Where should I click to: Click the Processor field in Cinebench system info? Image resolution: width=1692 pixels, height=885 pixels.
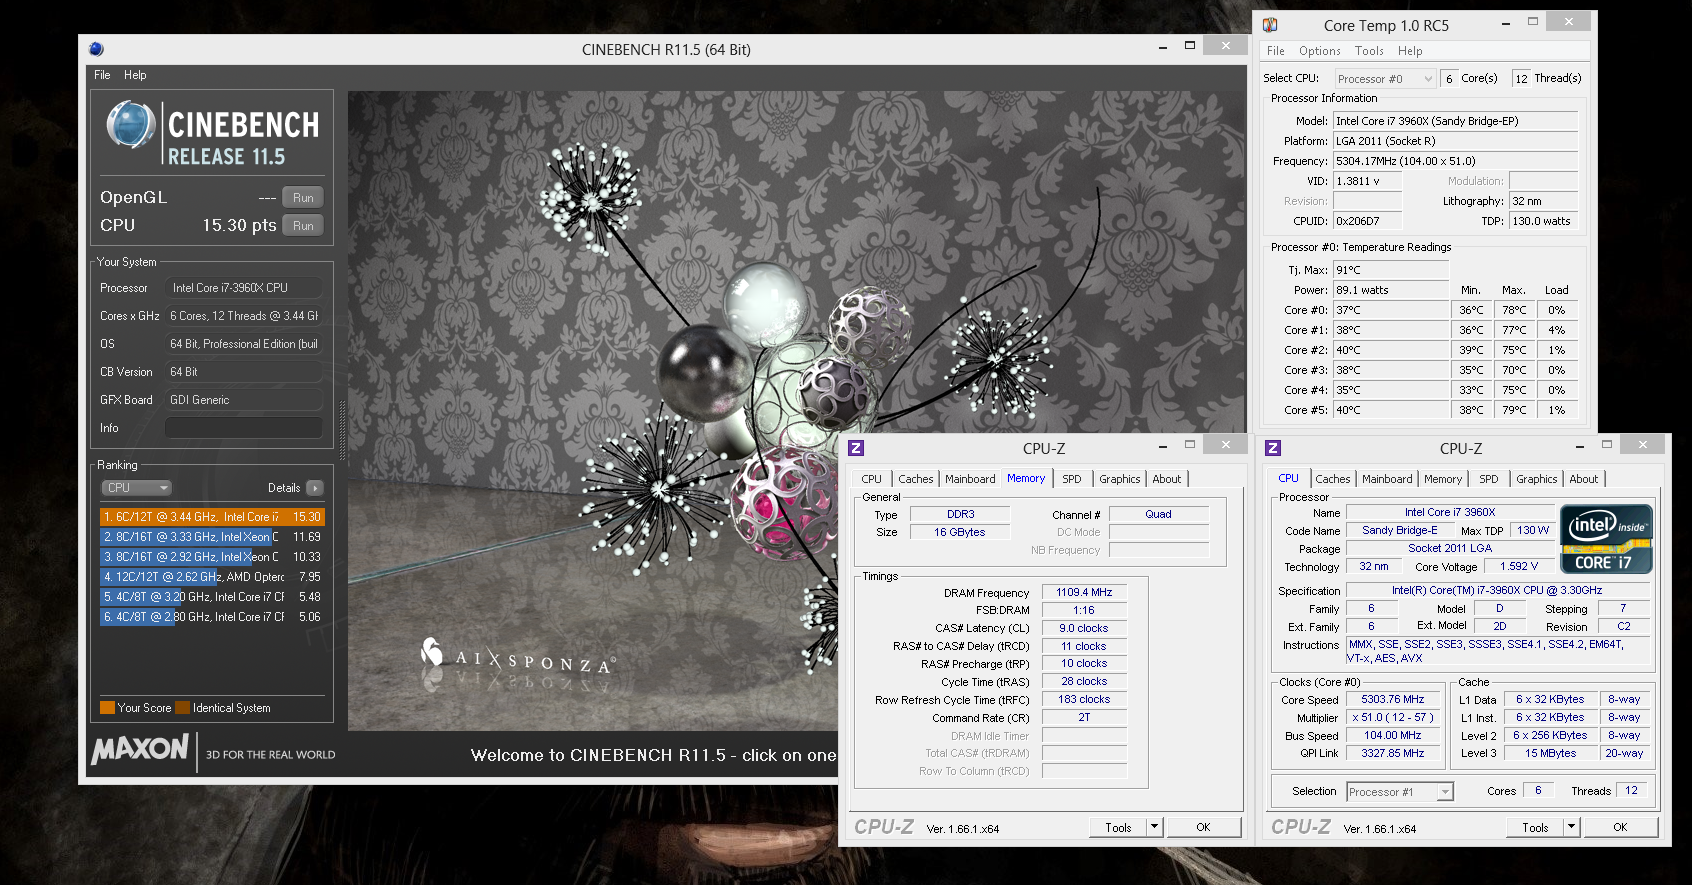tap(244, 288)
